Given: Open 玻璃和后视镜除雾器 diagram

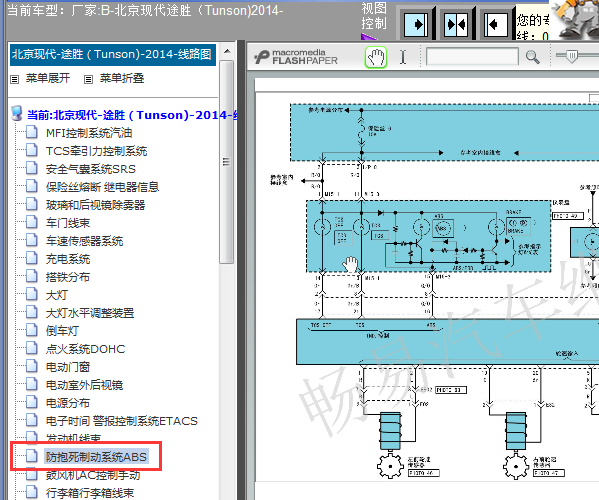Looking at the screenshot, I should point(96,205).
